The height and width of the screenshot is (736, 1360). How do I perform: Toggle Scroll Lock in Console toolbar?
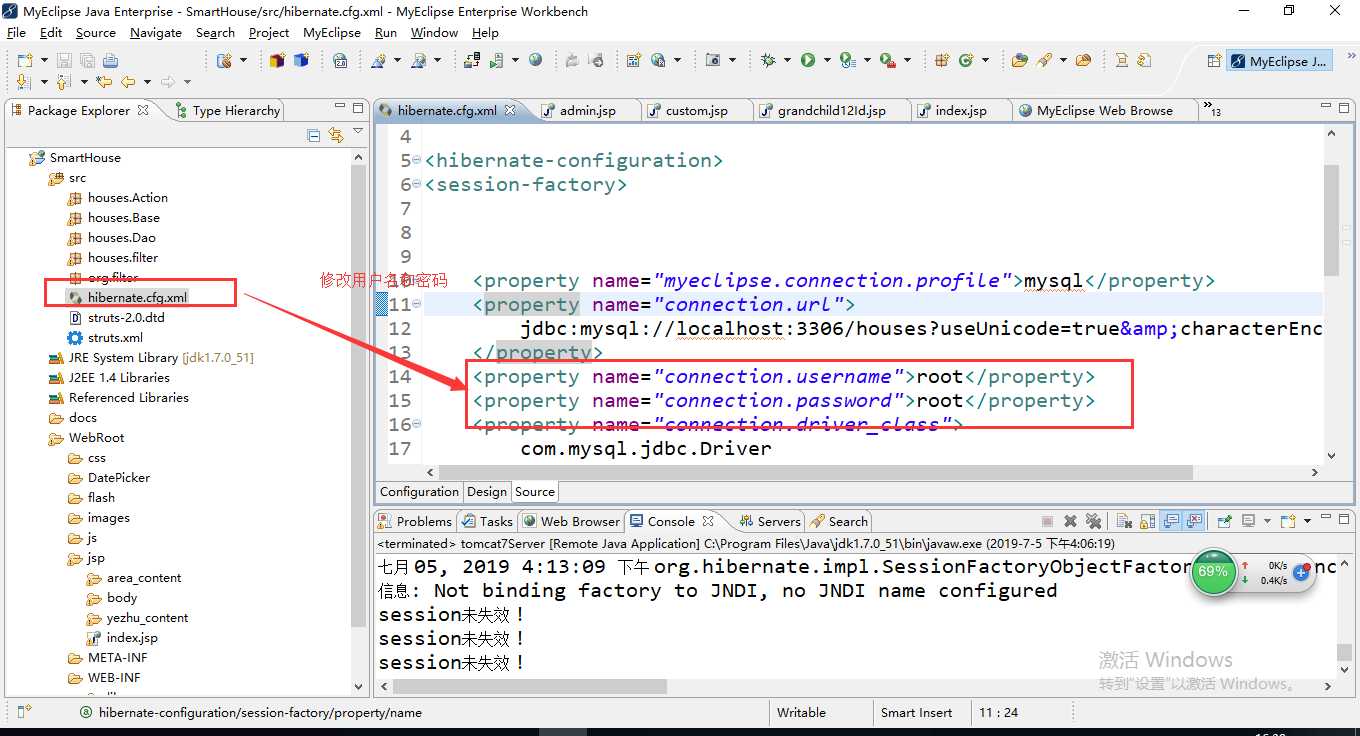pos(1147,521)
